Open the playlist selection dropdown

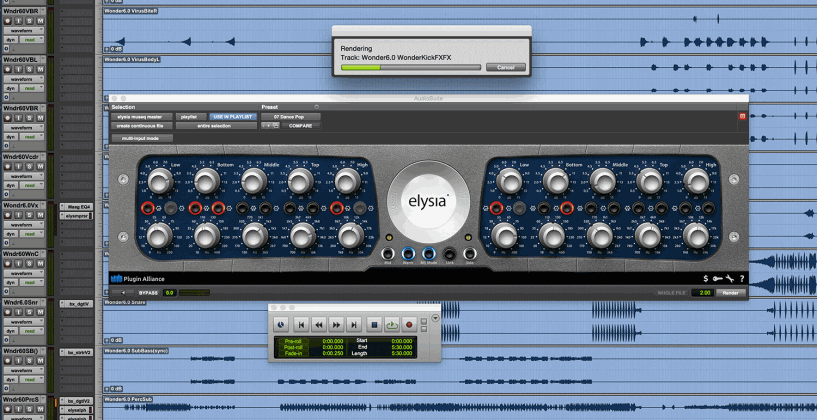tap(190, 117)
